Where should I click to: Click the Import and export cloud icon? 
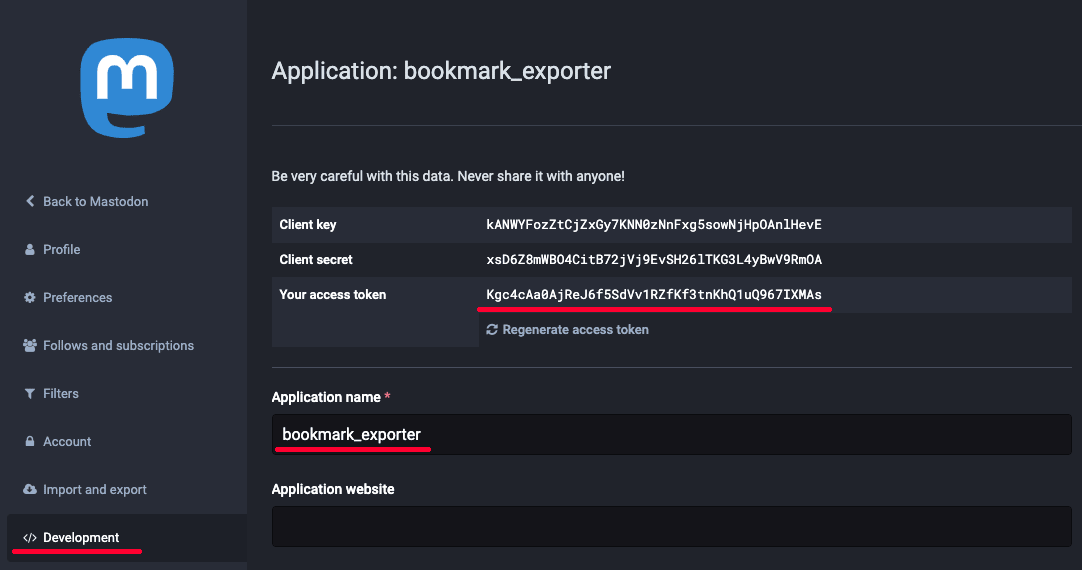30,489
